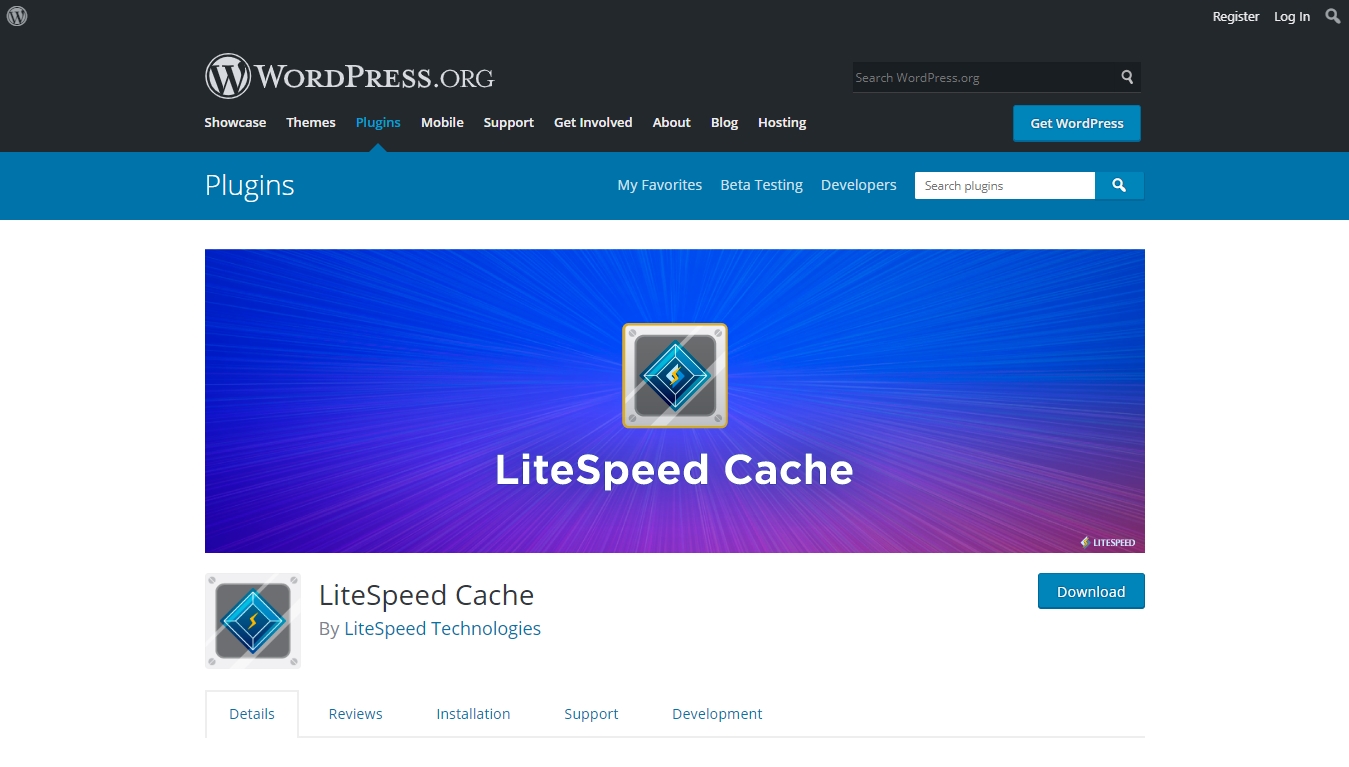Click the blue plugin search magnifier button
The width and height of the screenshot is (1349, 767).
1119,185
